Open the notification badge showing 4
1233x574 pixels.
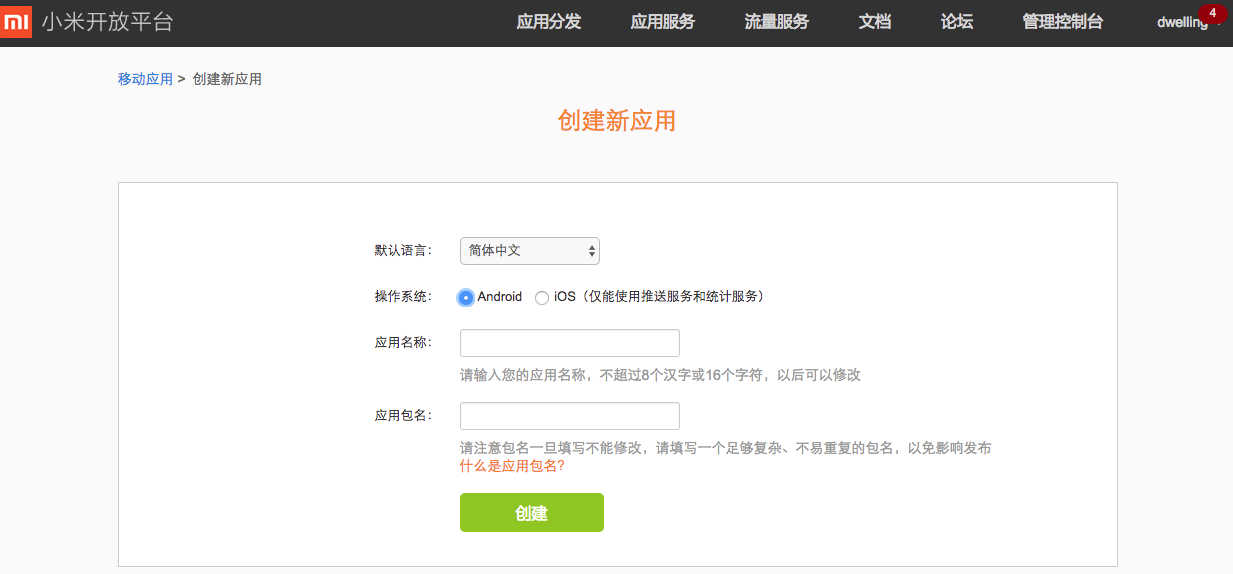(x=1212, y=13)
